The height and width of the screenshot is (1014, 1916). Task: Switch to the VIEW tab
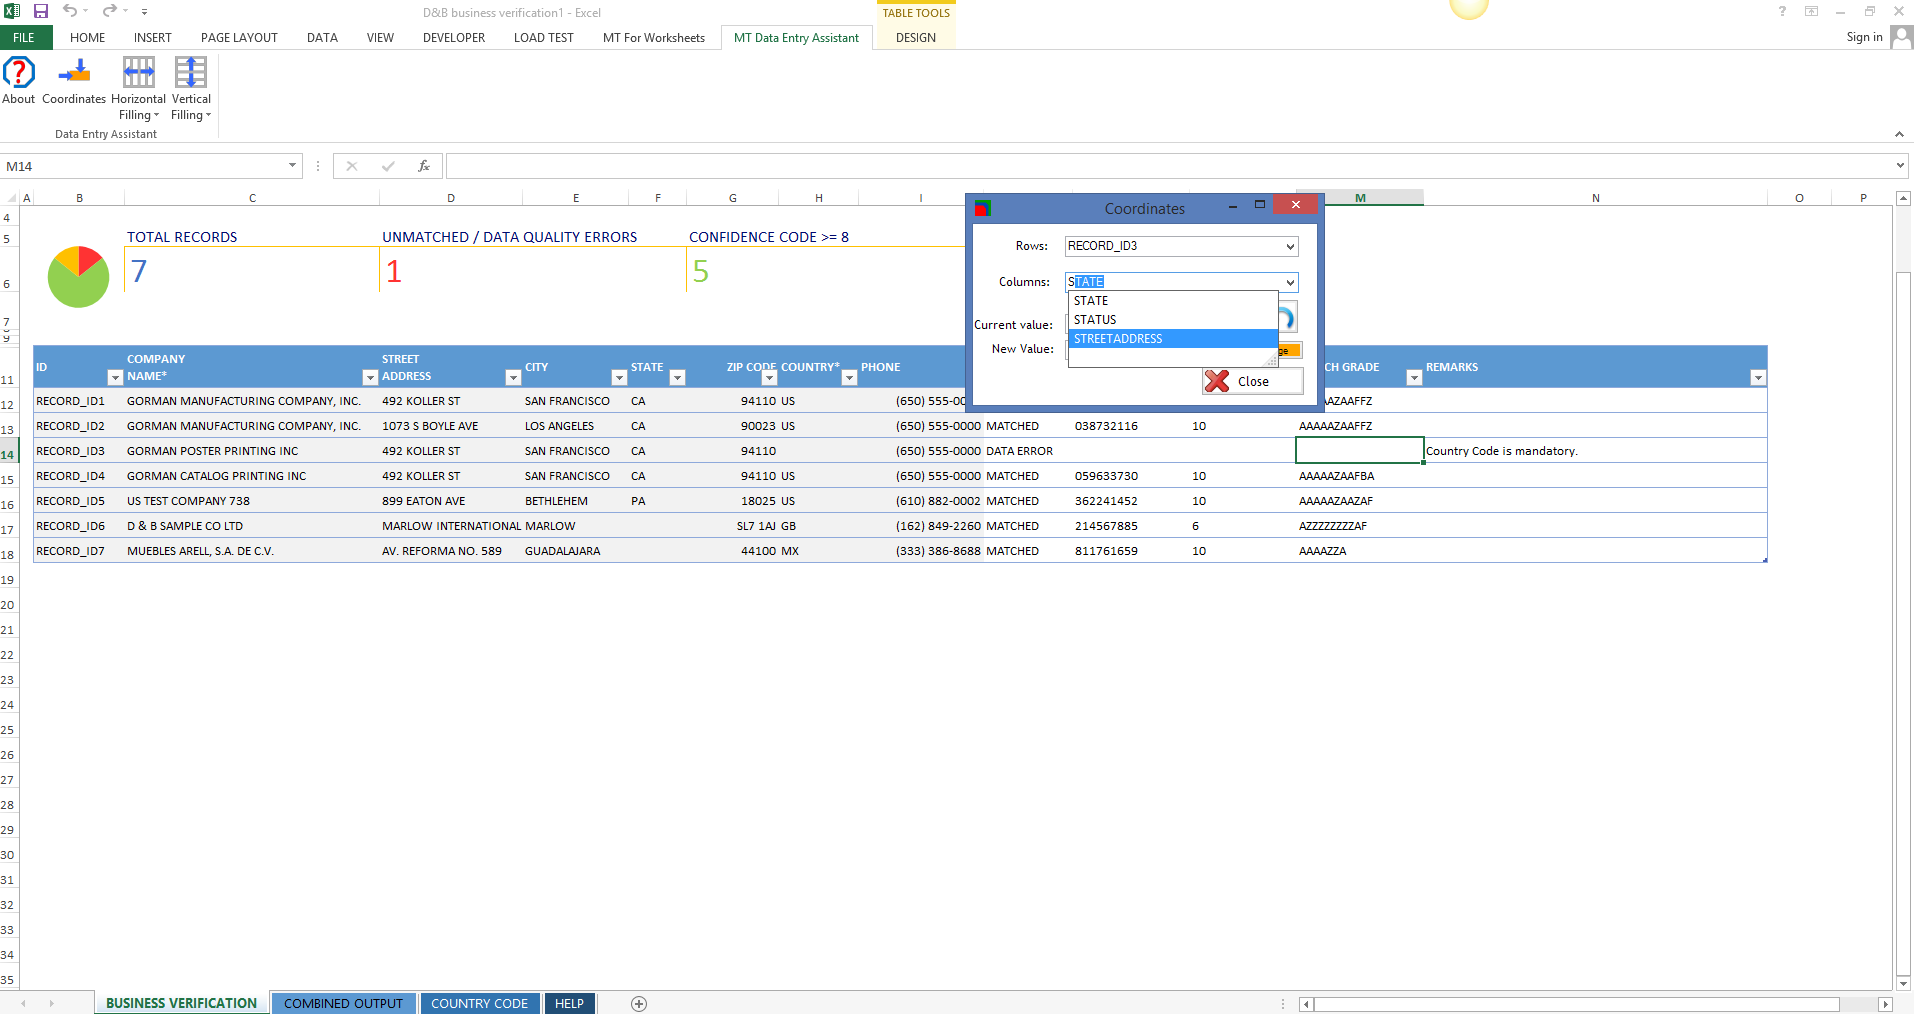(380, 38)
